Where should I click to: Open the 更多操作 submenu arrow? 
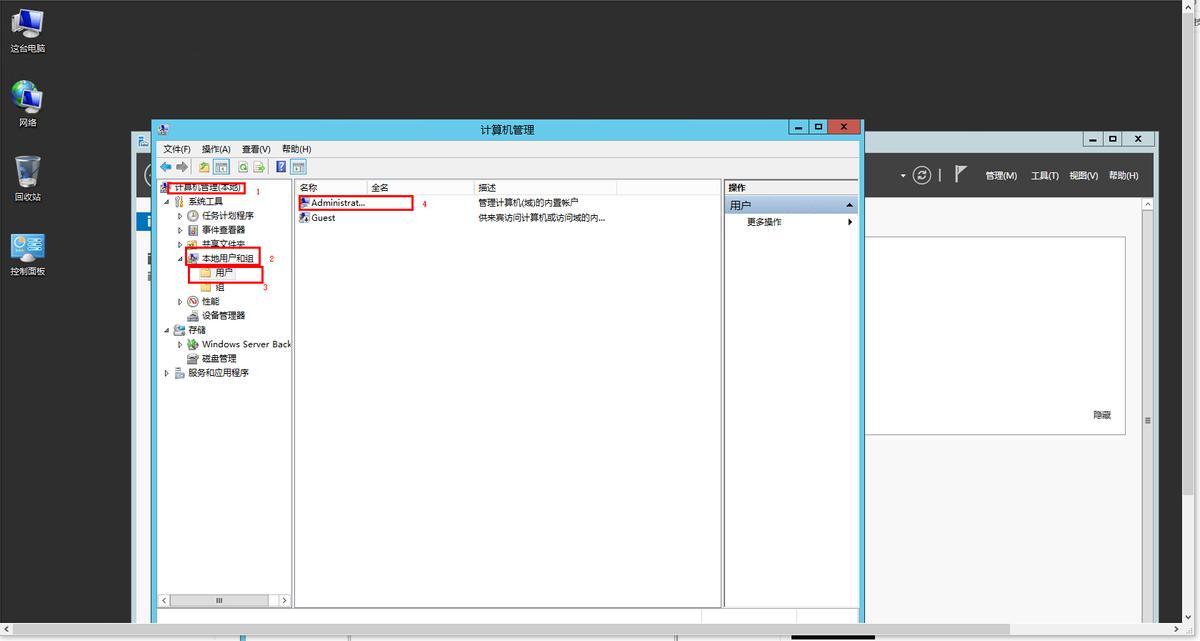point(851,222)
